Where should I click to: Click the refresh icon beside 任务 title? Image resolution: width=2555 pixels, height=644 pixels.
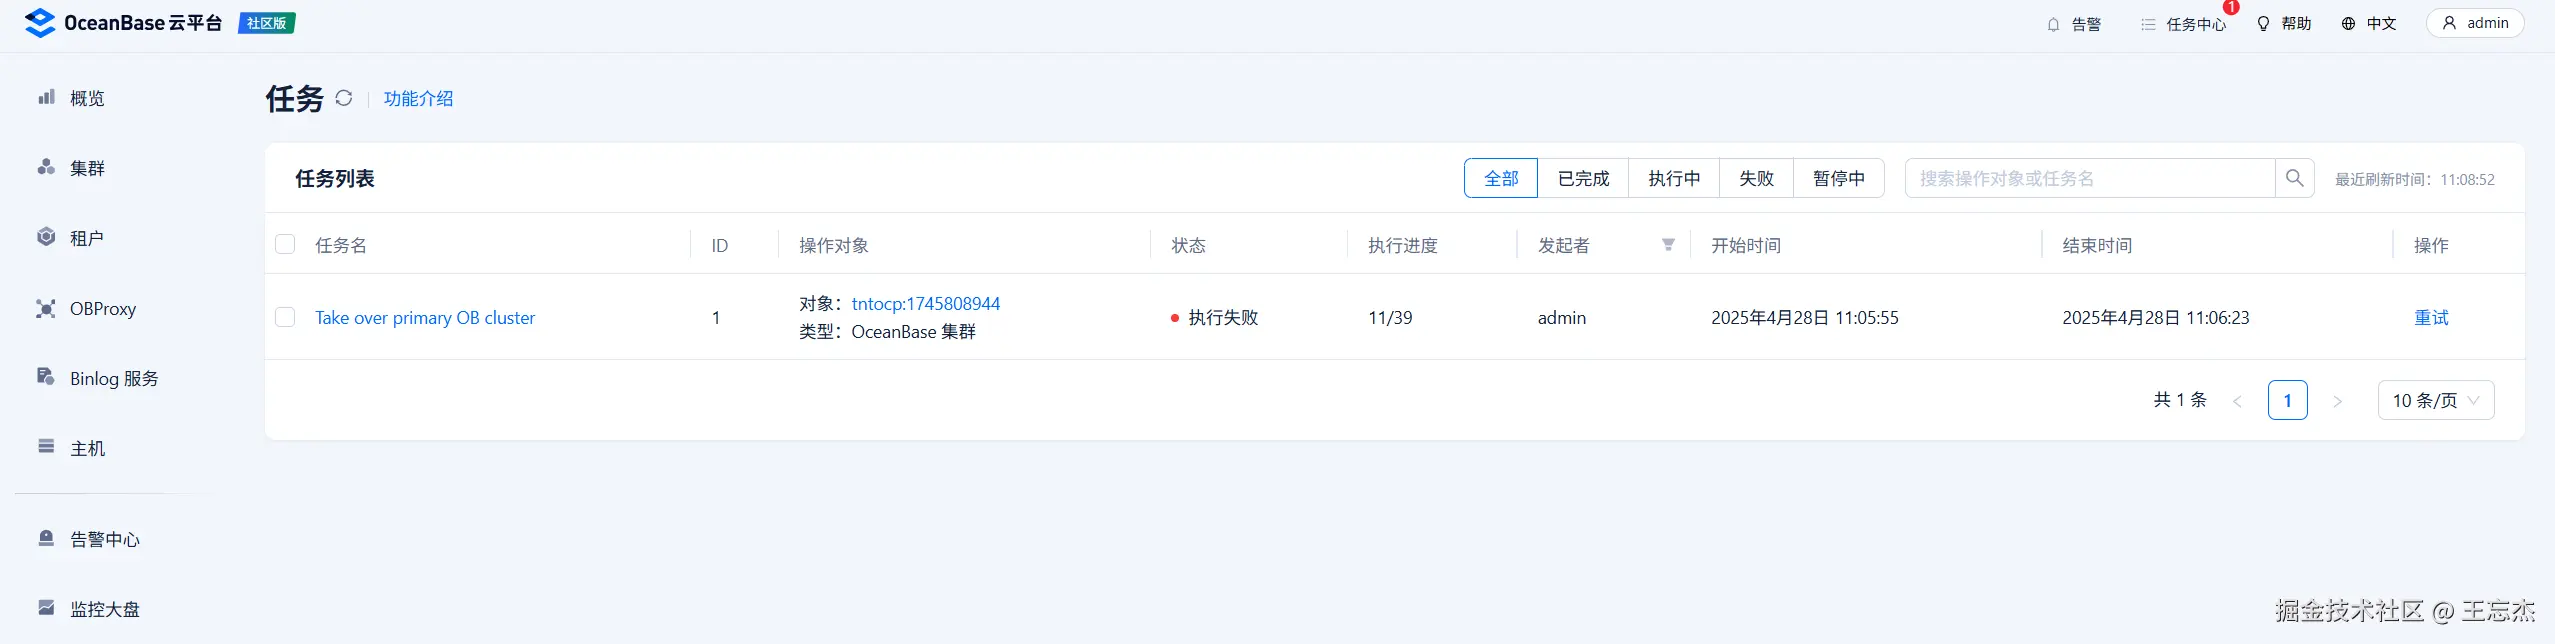coord(344,98)
